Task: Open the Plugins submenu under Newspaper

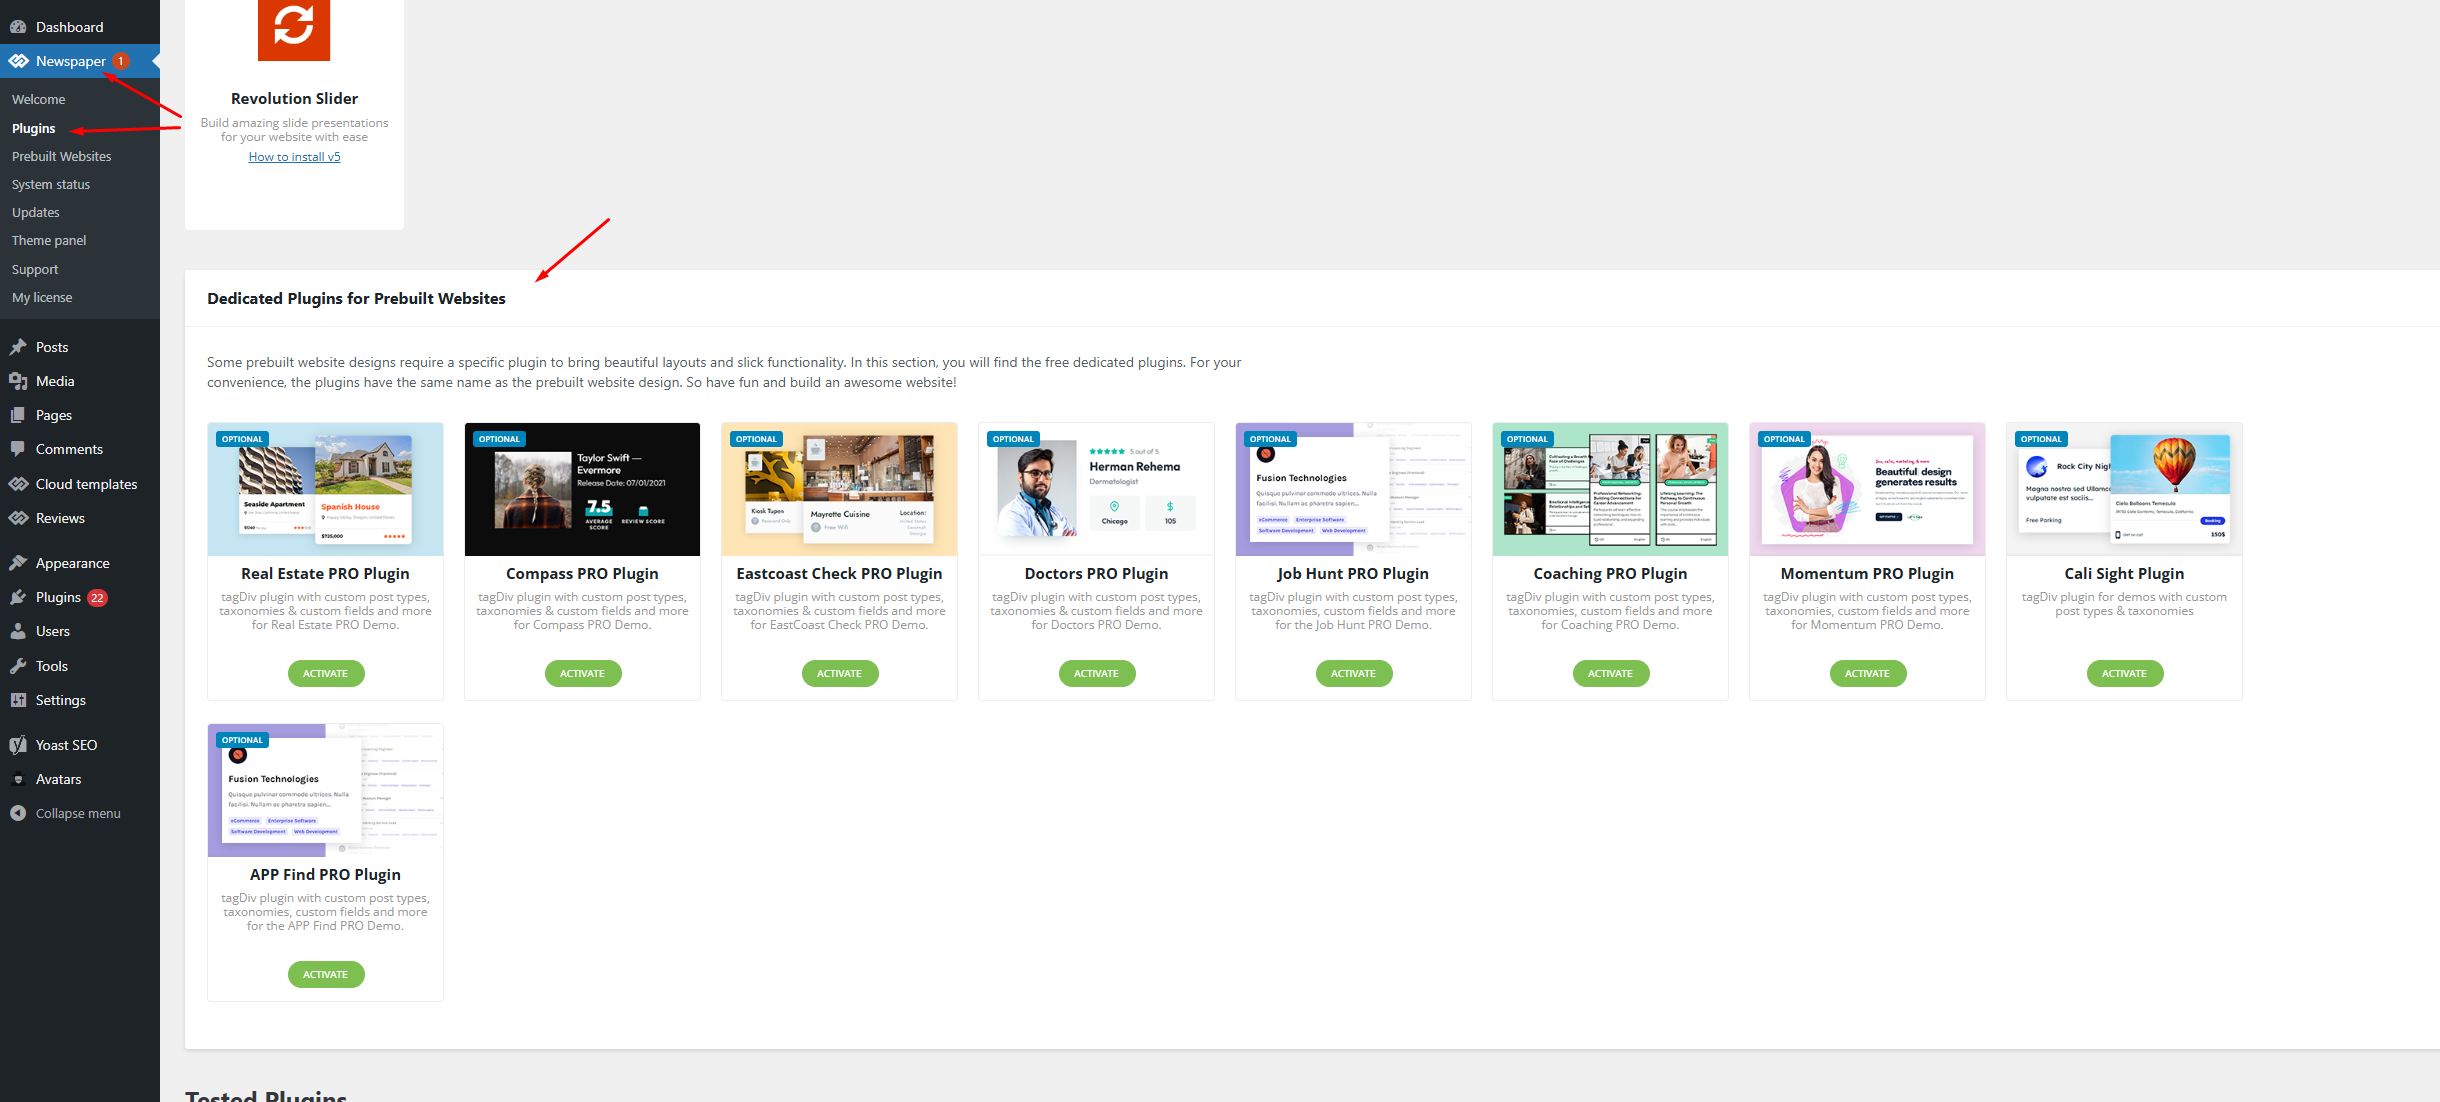Action: (34, 128)
